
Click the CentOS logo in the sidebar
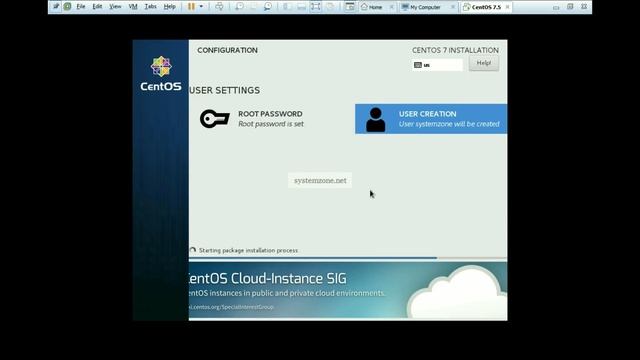point(161,74)
